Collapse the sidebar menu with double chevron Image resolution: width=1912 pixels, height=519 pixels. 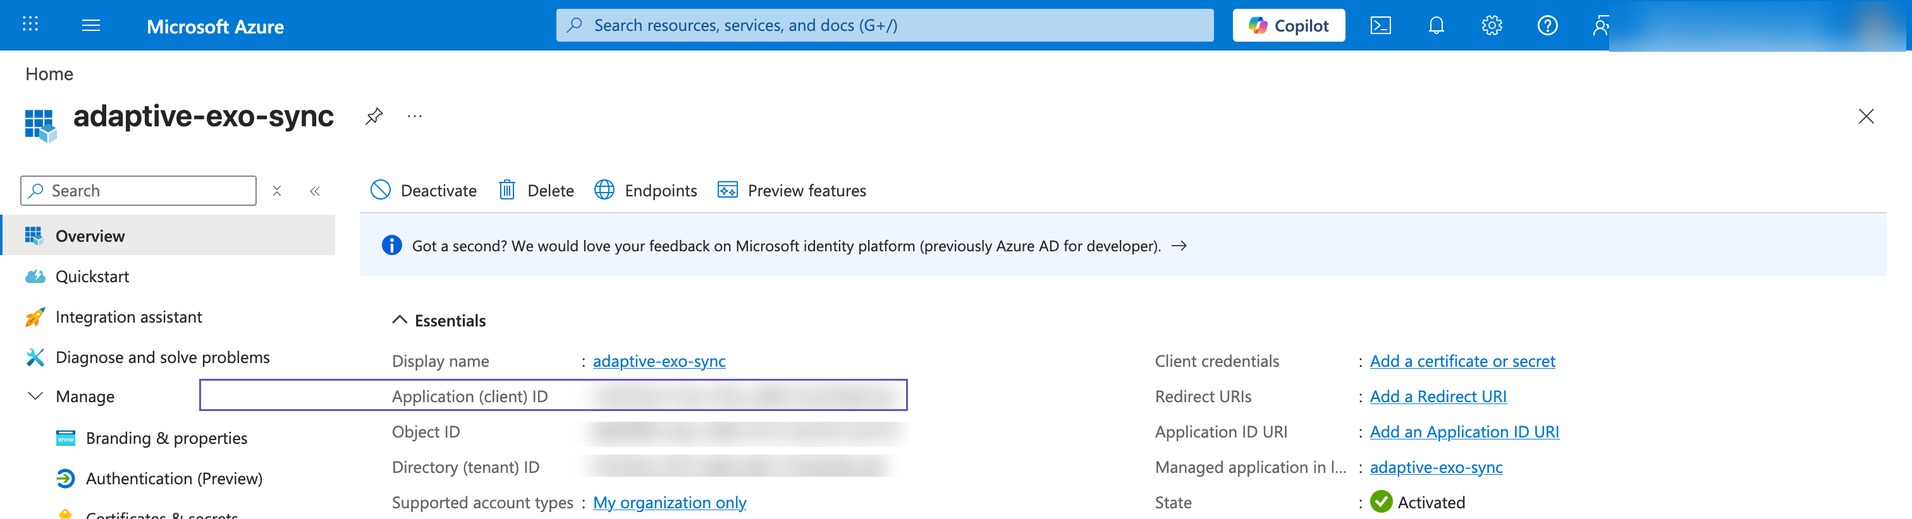click(x=314, y=190)
